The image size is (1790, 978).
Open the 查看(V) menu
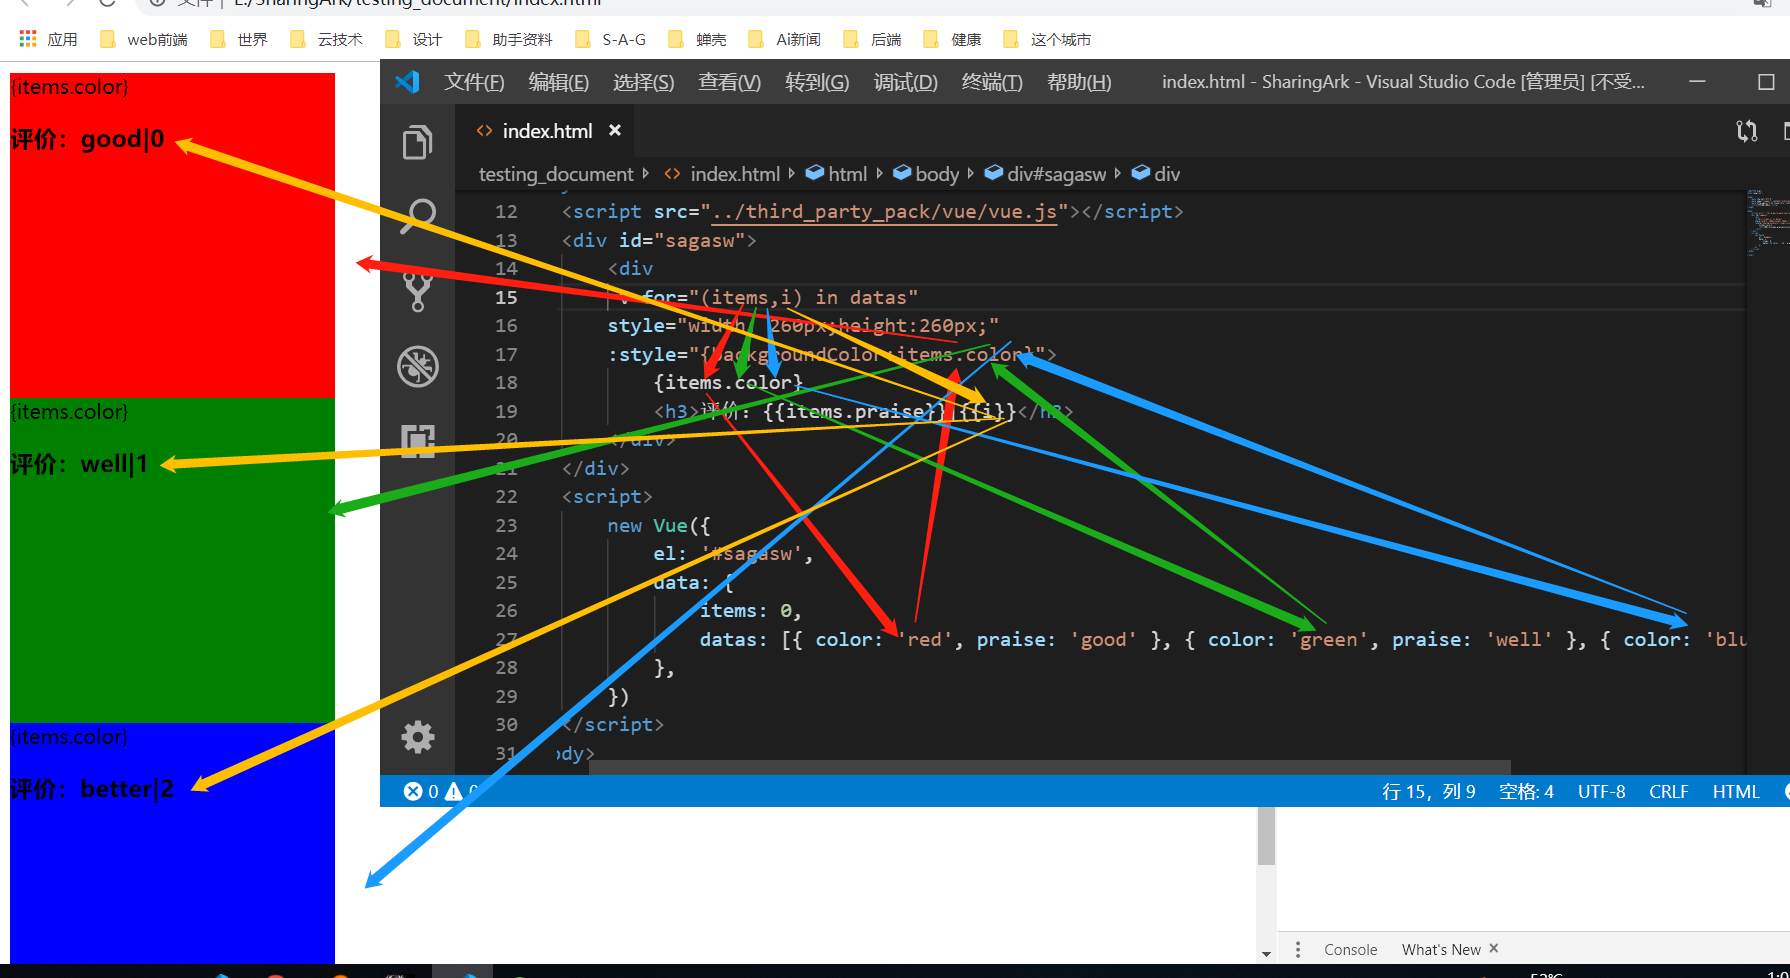(x=729, y=82)
